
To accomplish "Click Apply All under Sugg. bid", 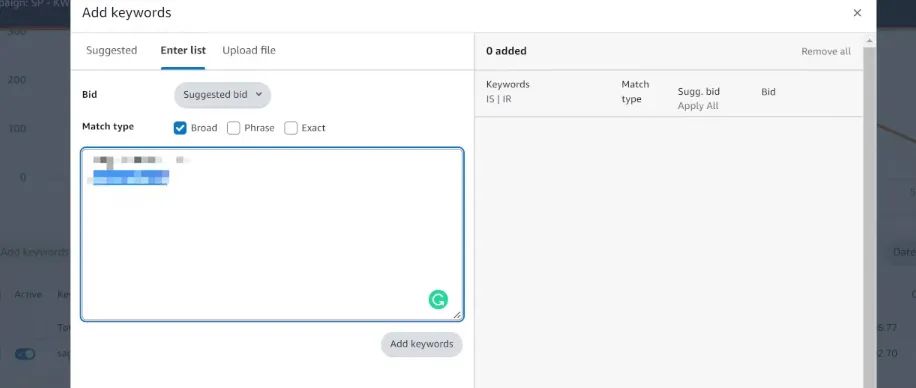I will coord(698,106).
